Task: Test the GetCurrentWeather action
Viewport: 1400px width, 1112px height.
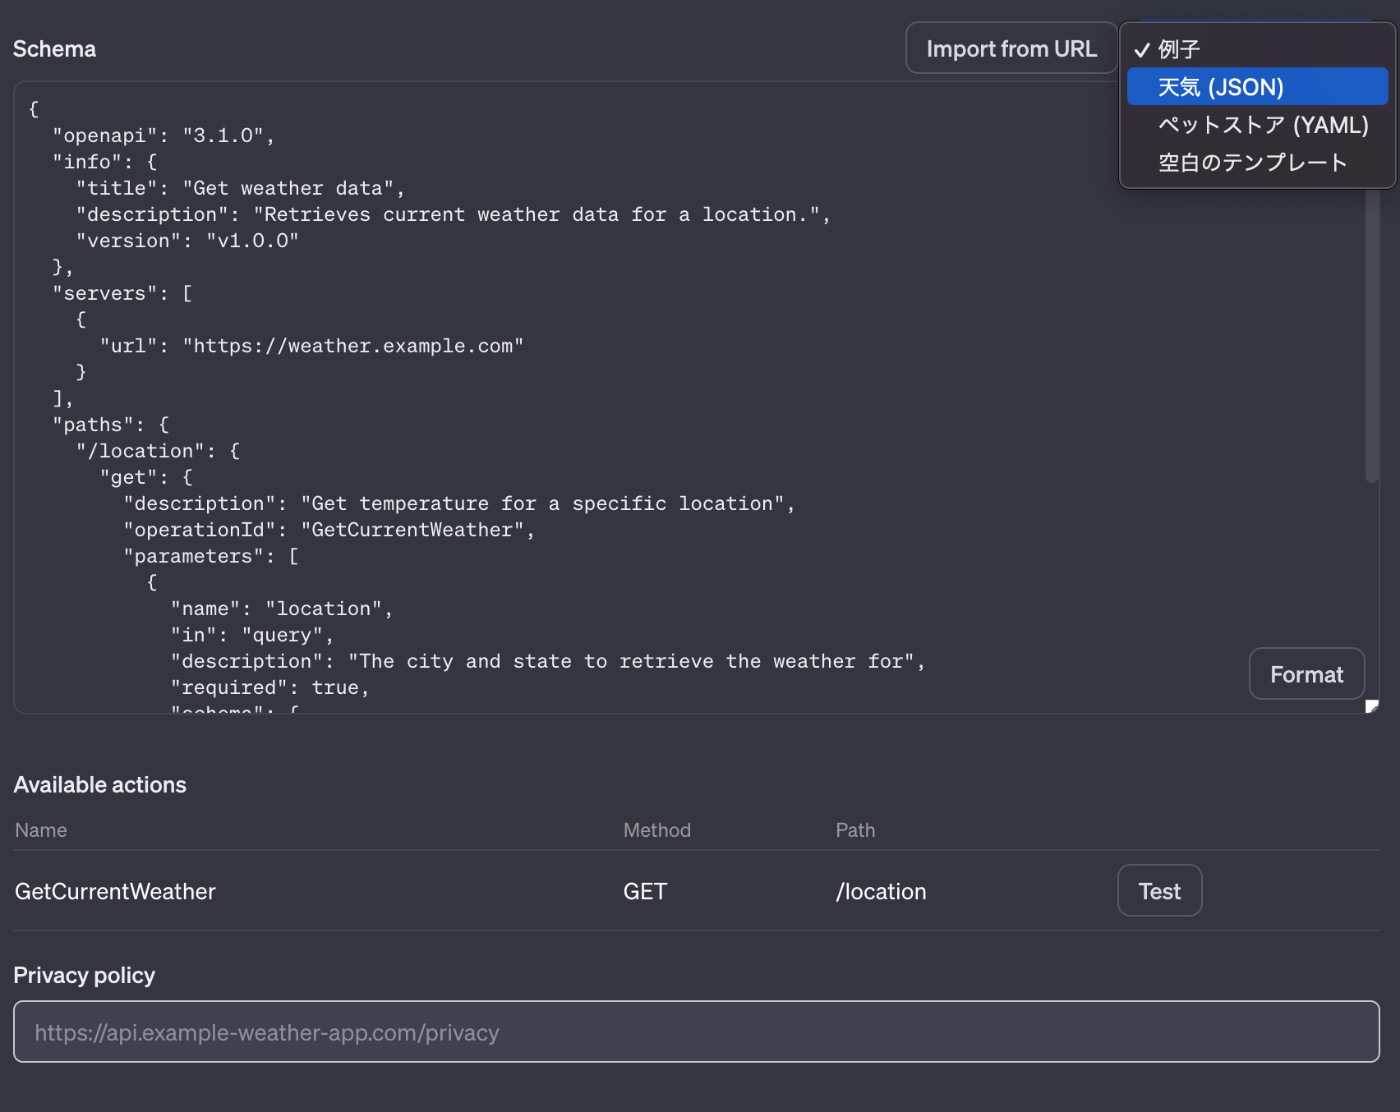Action: [1160, 891]
